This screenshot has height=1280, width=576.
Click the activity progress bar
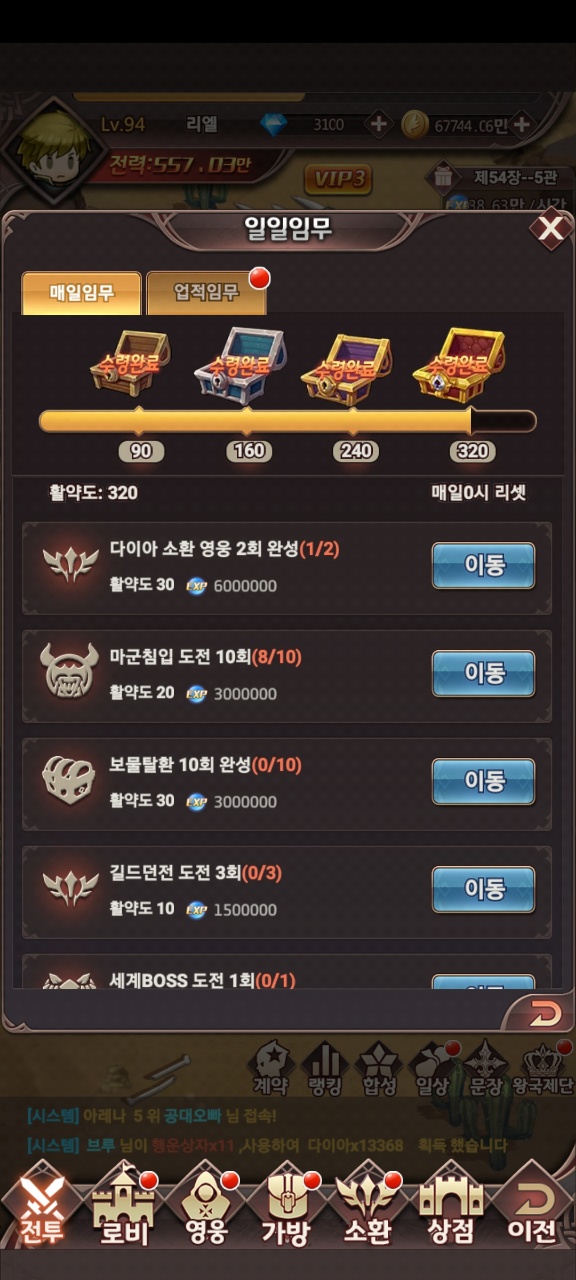[287, 421]
